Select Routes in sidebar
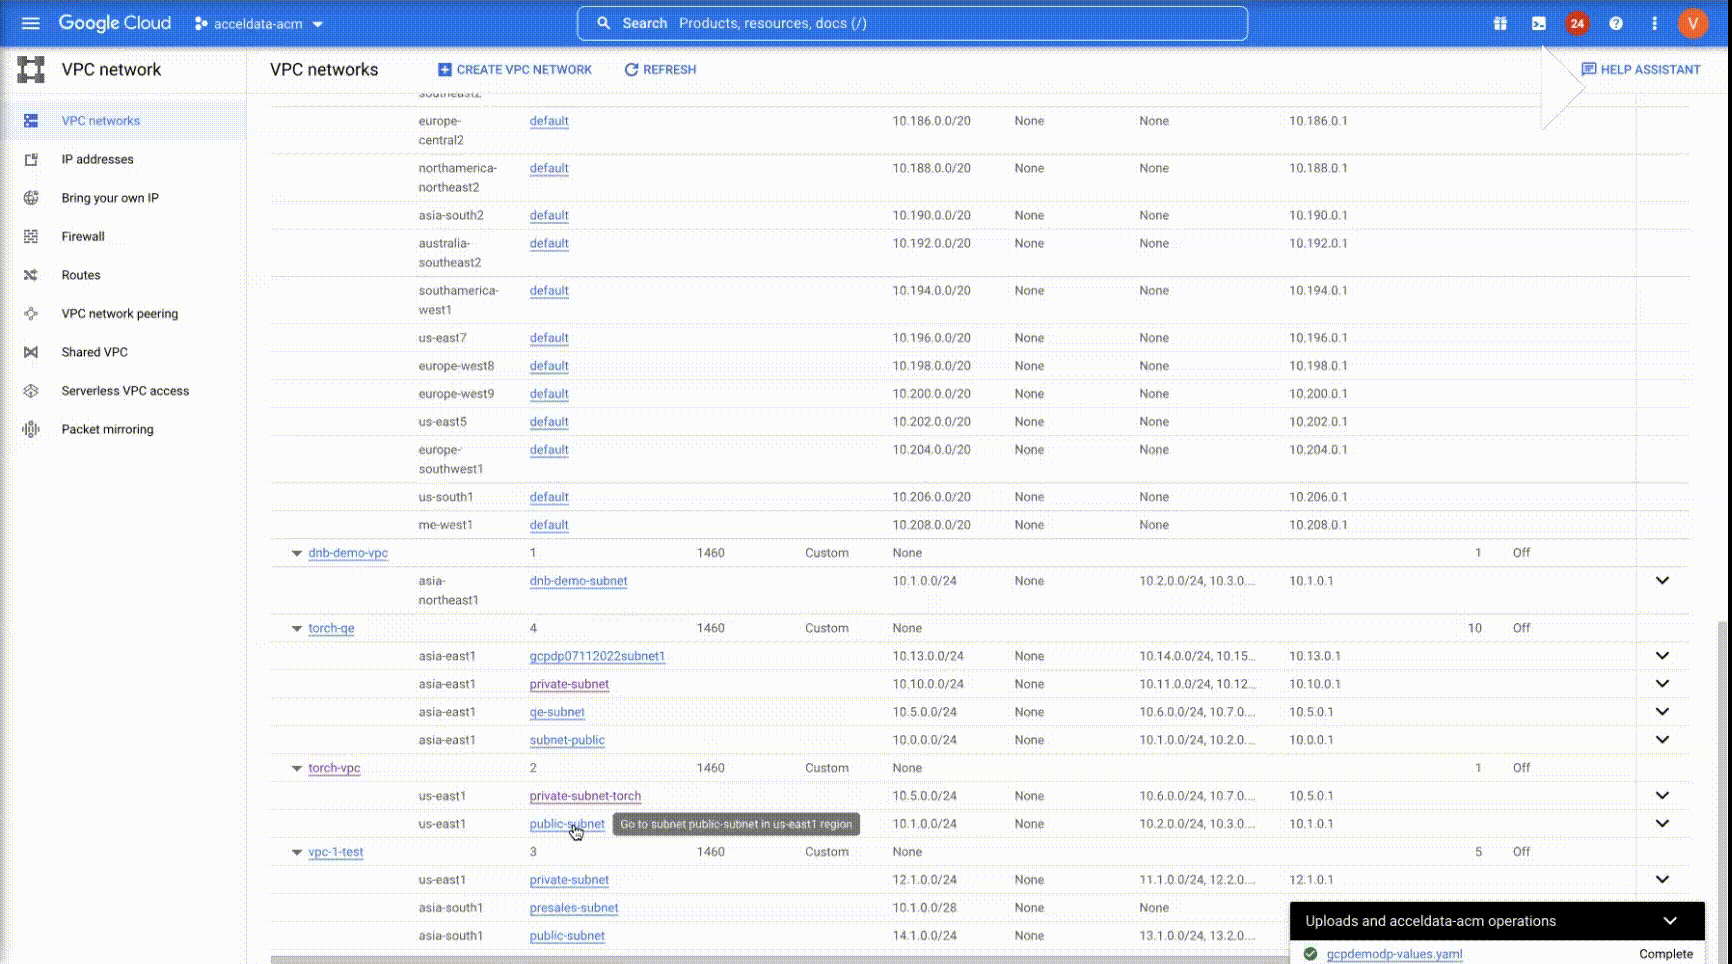1732x964 pixels. (x=123, y=275)
